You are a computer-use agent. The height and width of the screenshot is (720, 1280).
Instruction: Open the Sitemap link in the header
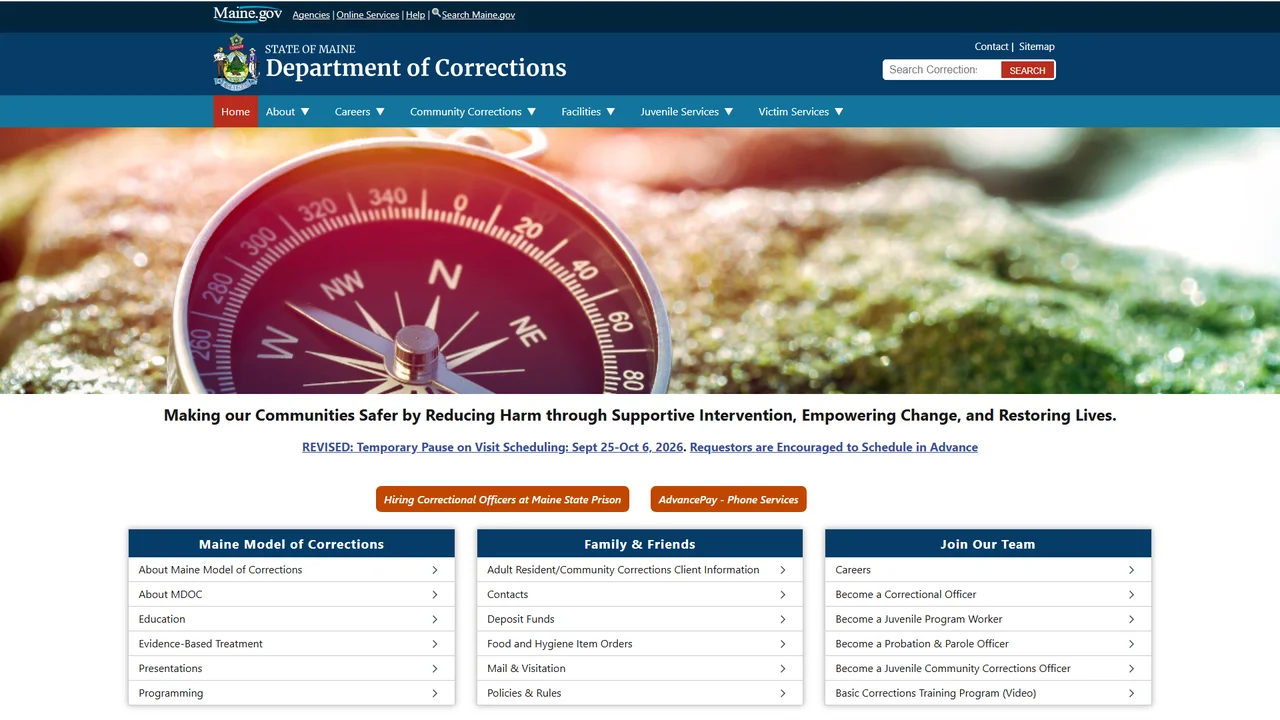1037,47
